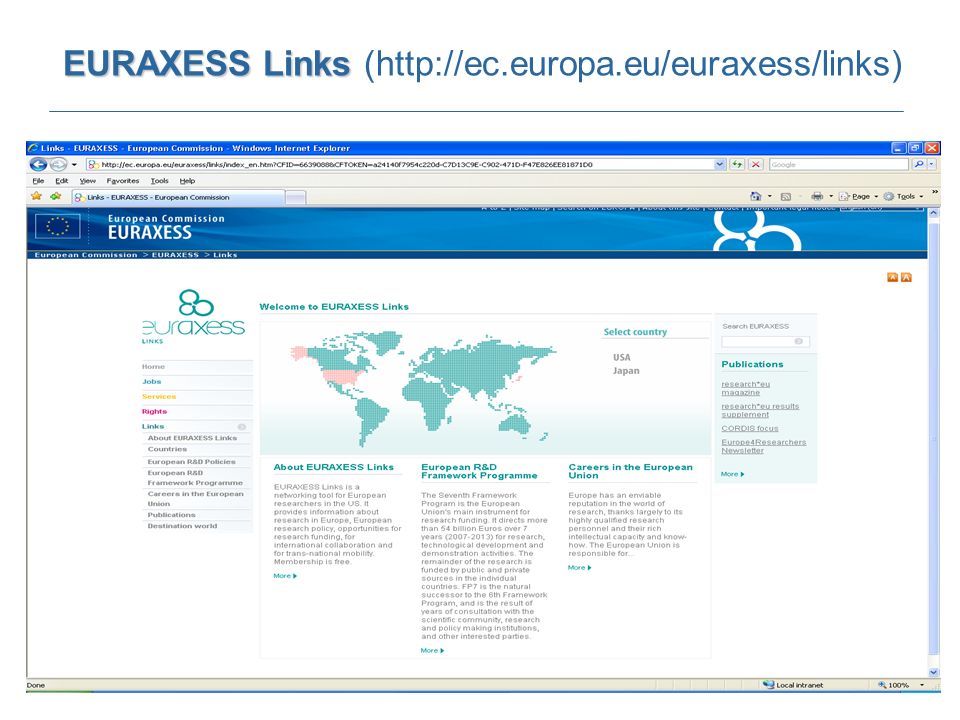Image resolution: width=960 pixels, height=720 pixels.
Task: Open the 100% zoom level dropdown
Action: tap(921, 685)
